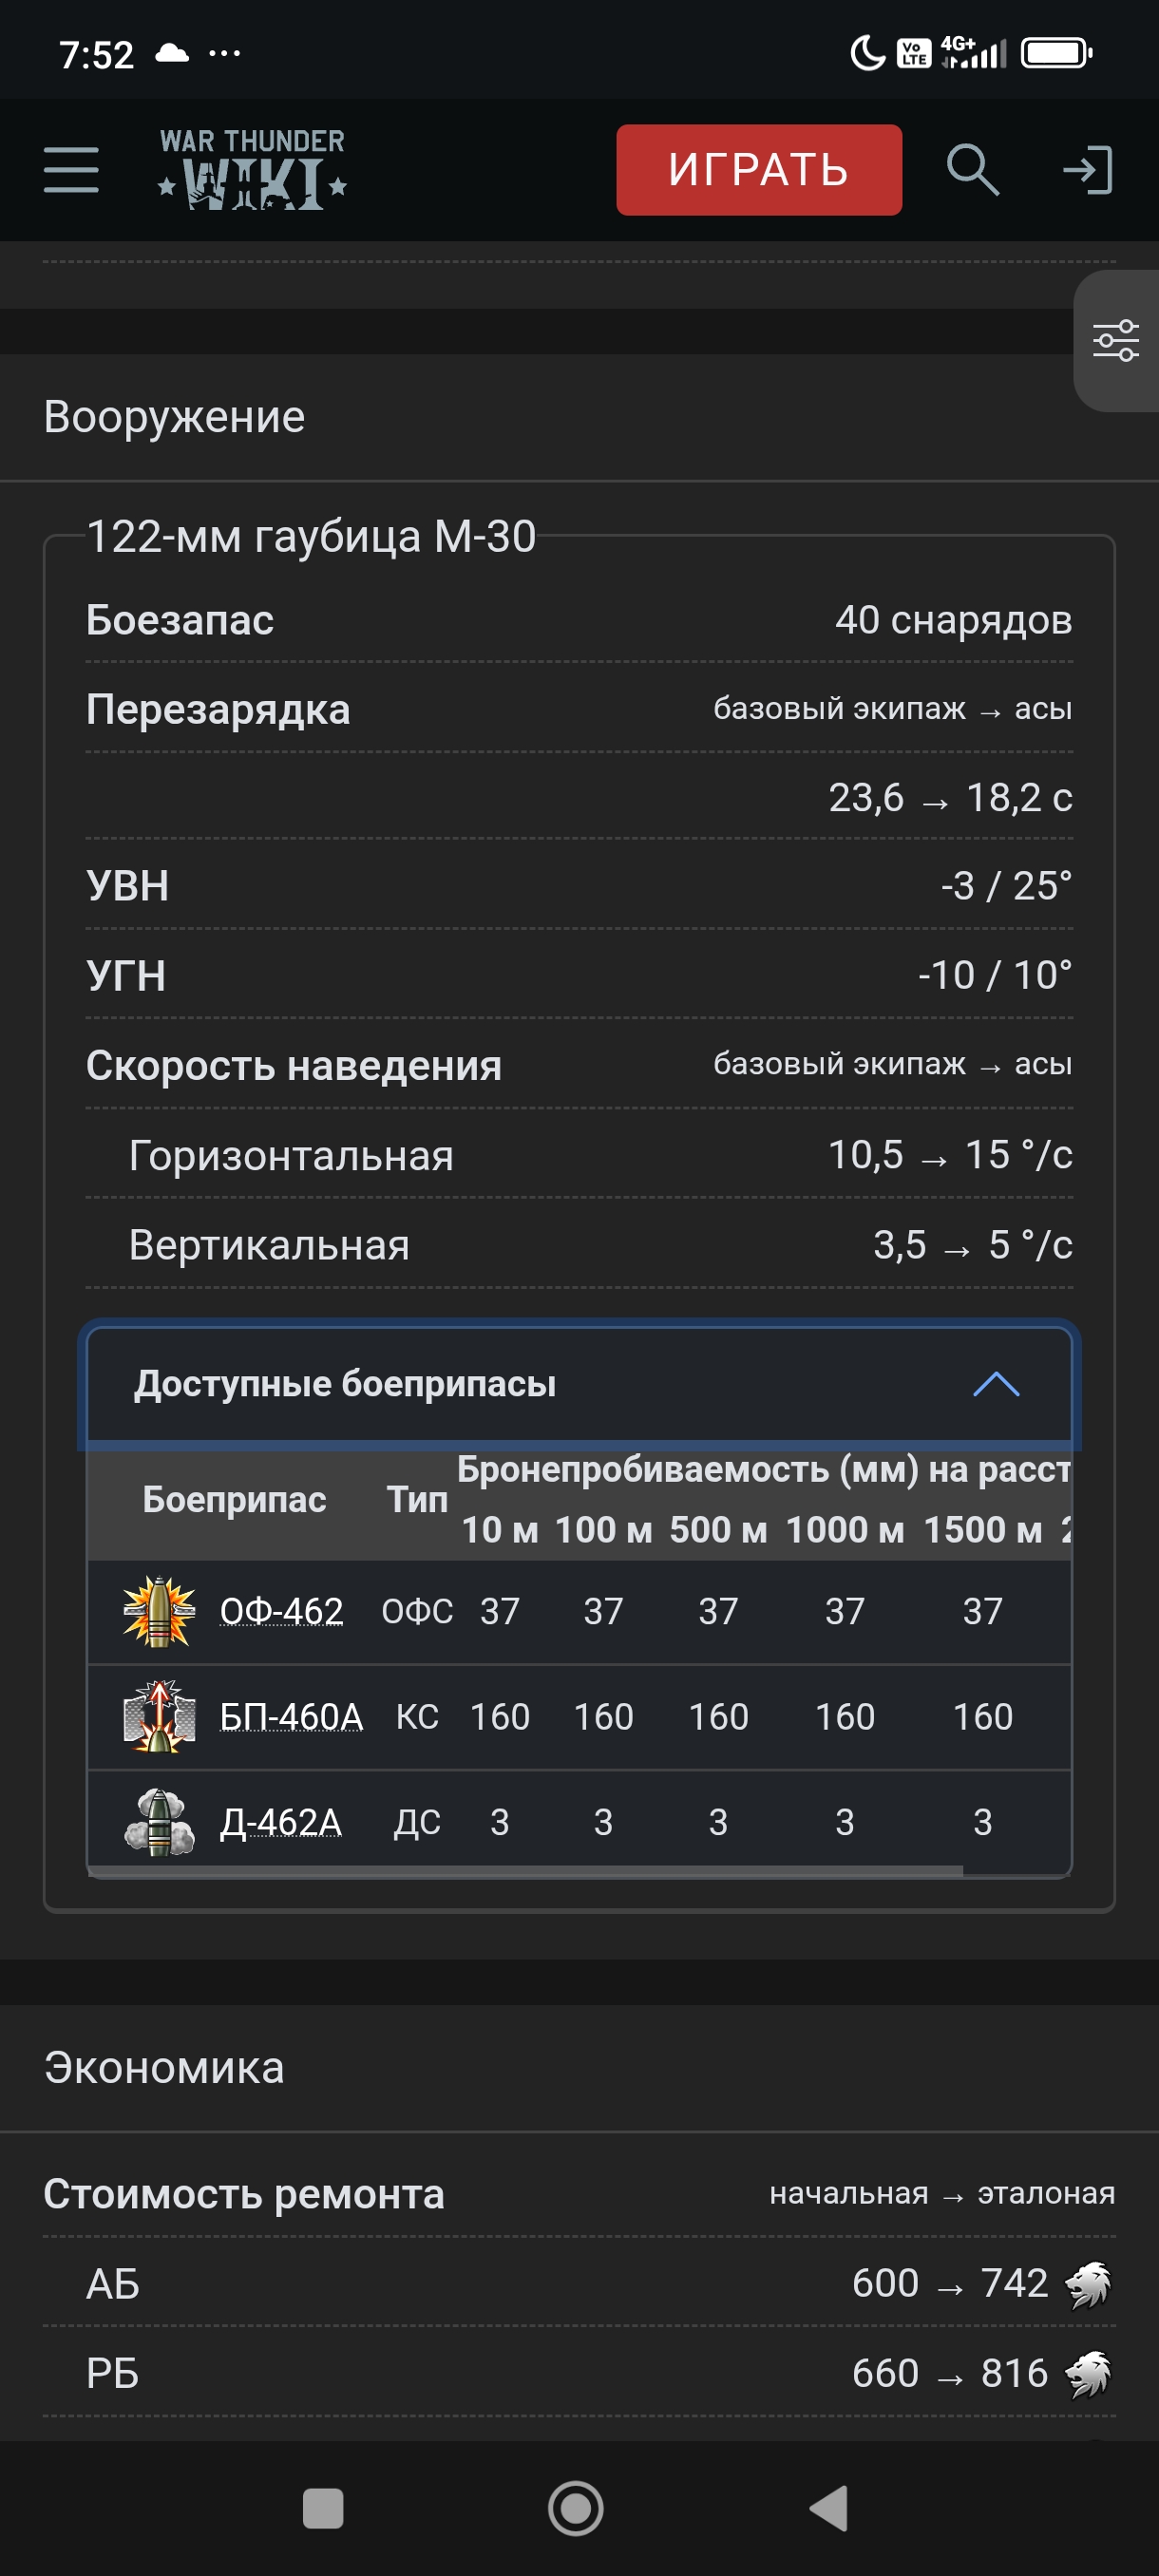The height and width of the screenshot is (2576, 1159).
Task: Tap the Android recent apps square button
Action: pos(322,2508)
